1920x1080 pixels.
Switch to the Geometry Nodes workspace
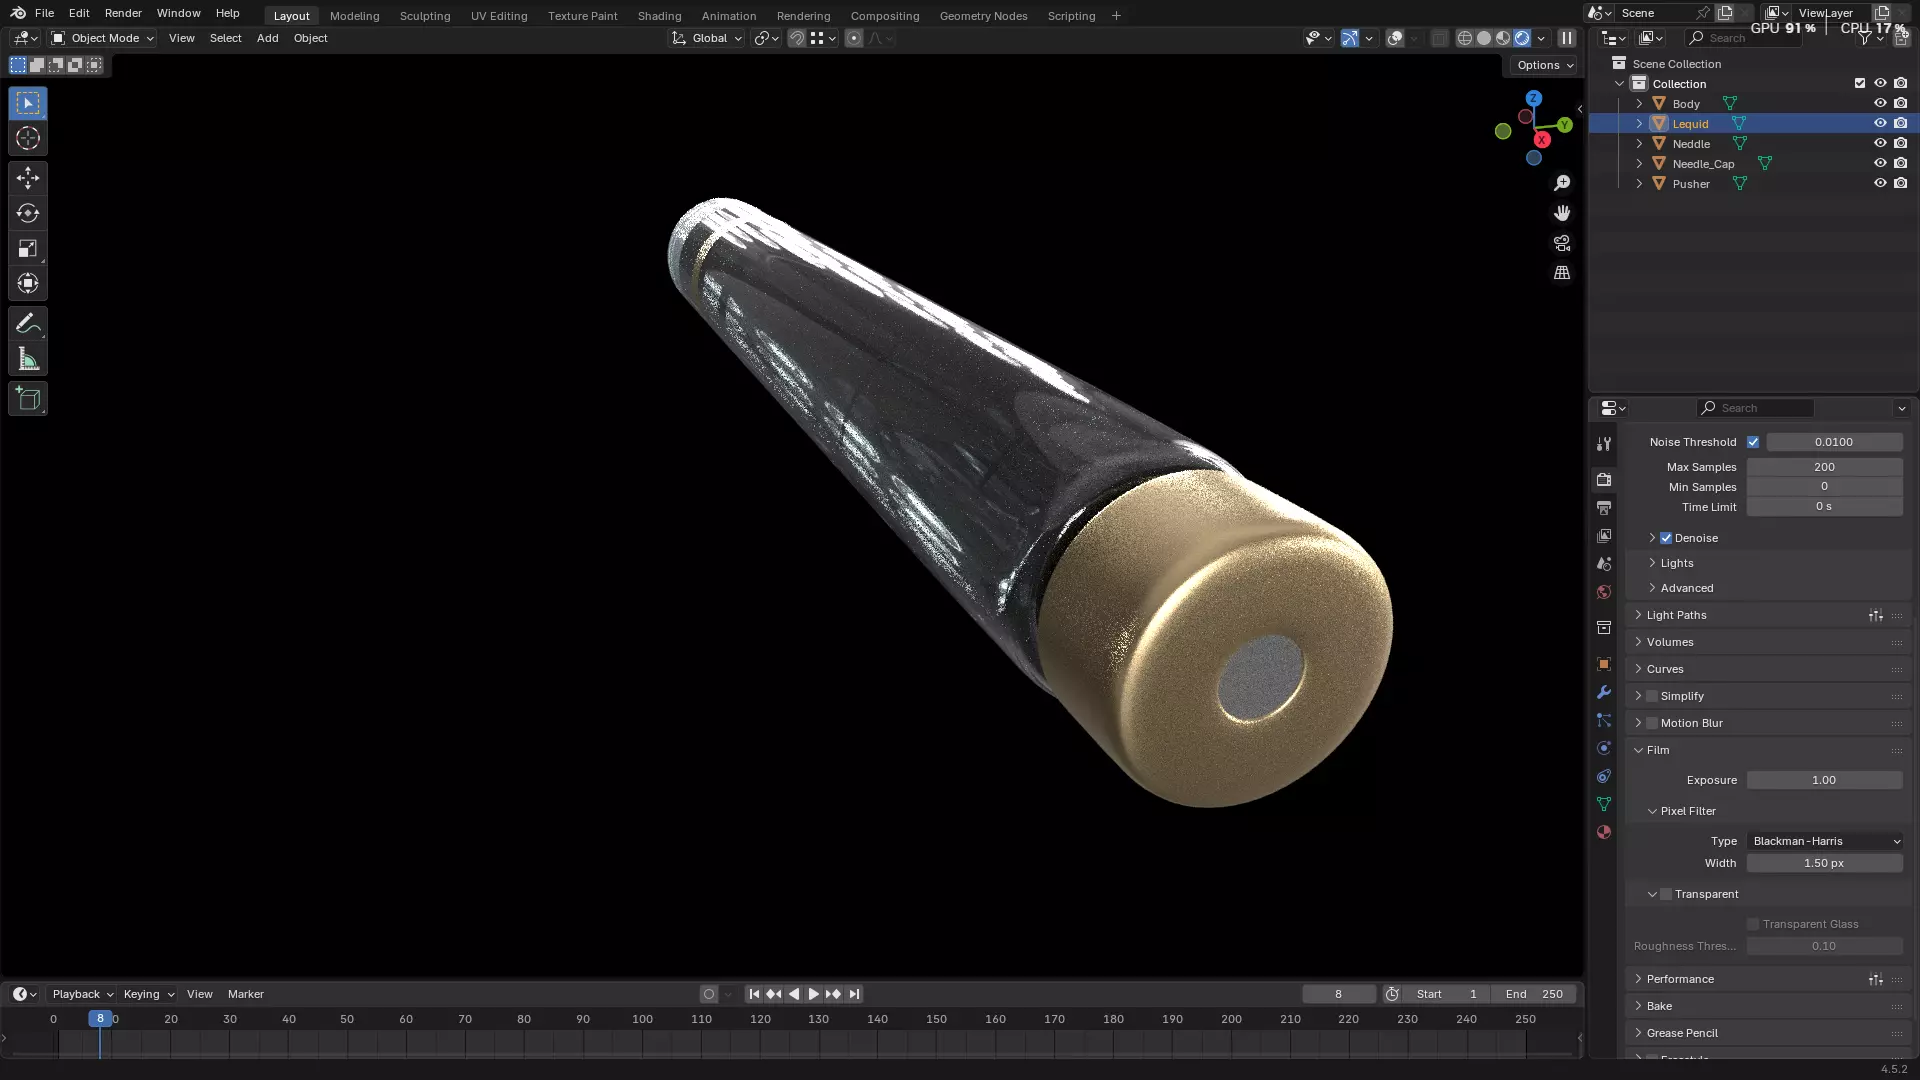click(983, 16)
